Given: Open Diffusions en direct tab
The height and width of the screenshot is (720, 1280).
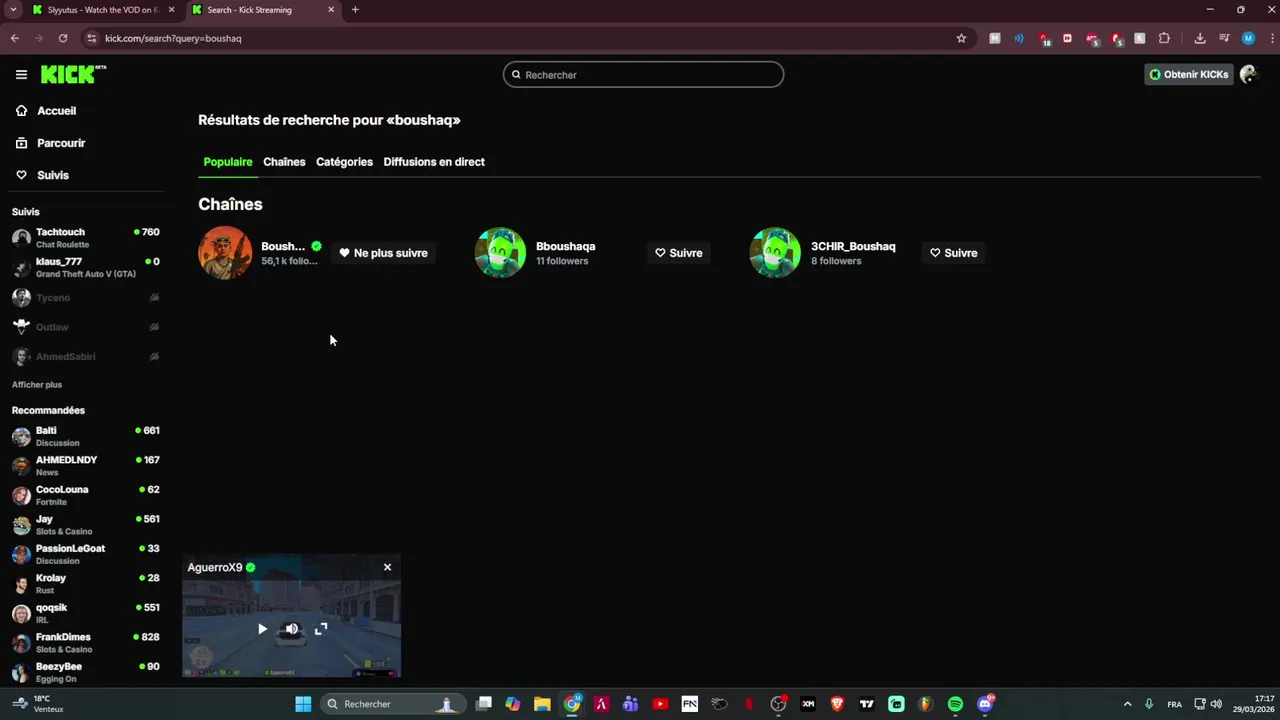Looking at the screenshot, I should [434, 162].
